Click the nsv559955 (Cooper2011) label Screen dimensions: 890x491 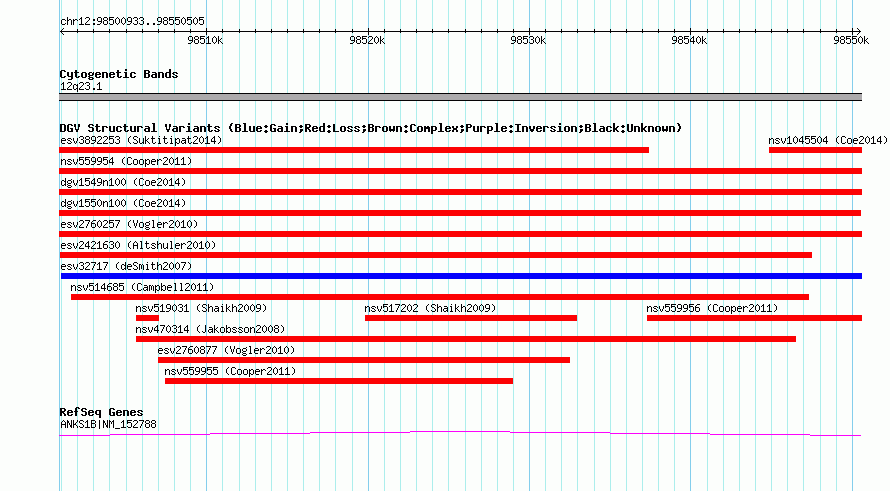click(x=230, y=371)
